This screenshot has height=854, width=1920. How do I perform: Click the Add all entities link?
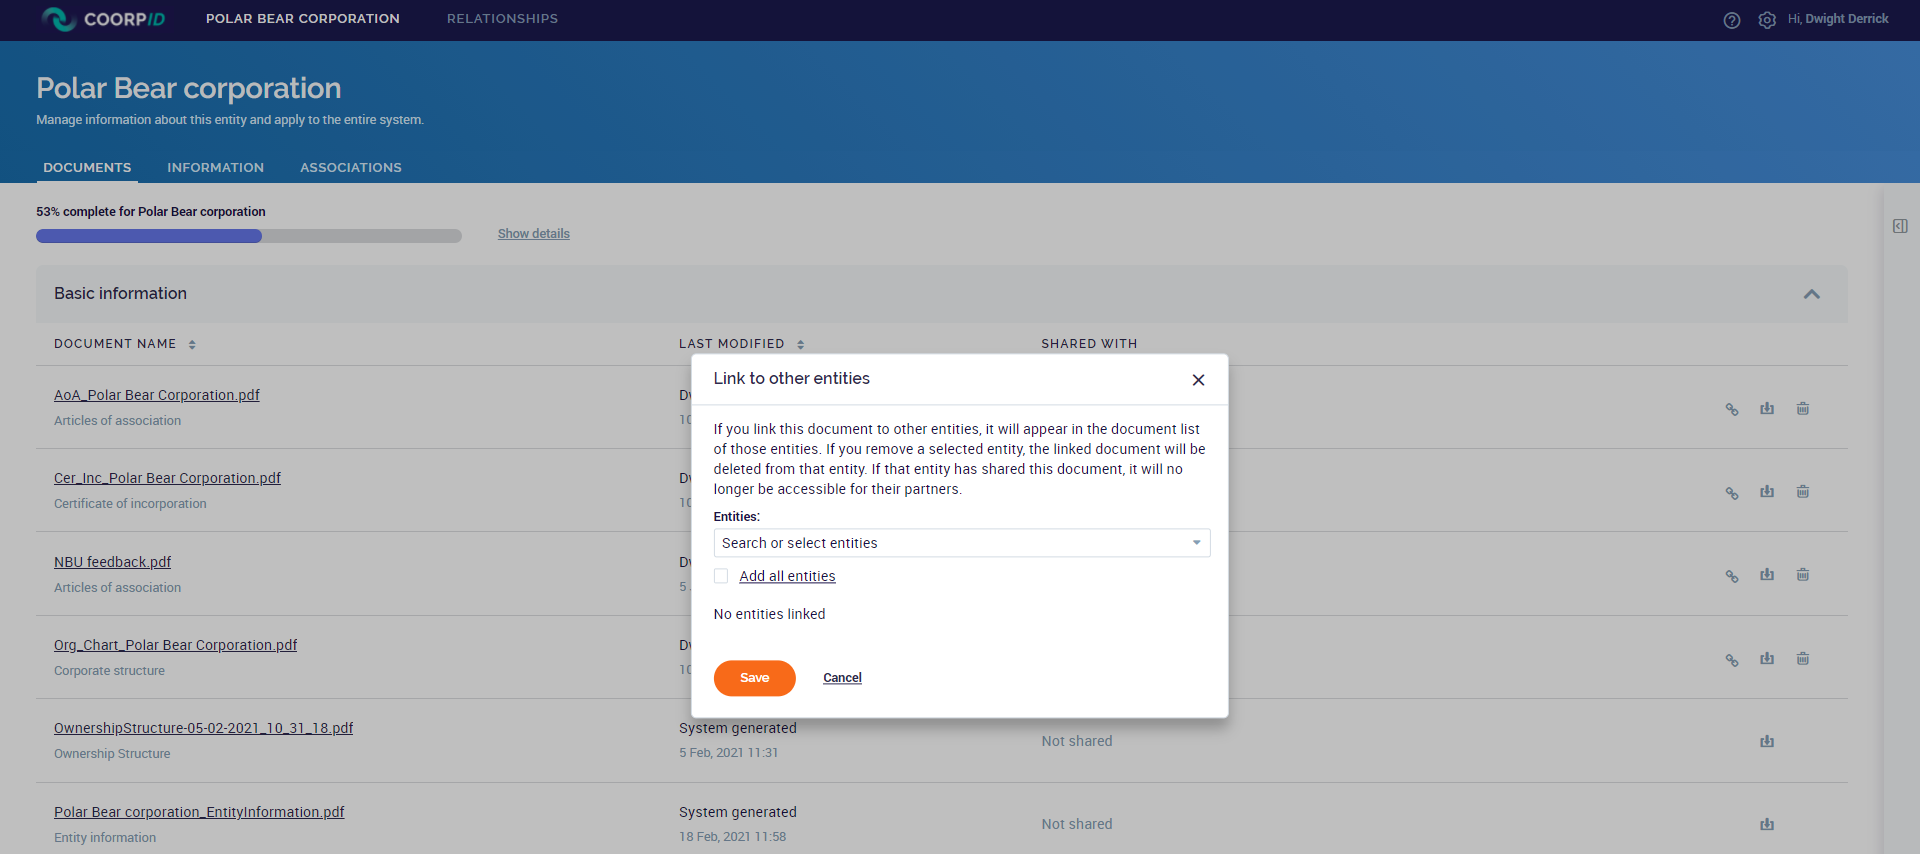coord(787,576)
